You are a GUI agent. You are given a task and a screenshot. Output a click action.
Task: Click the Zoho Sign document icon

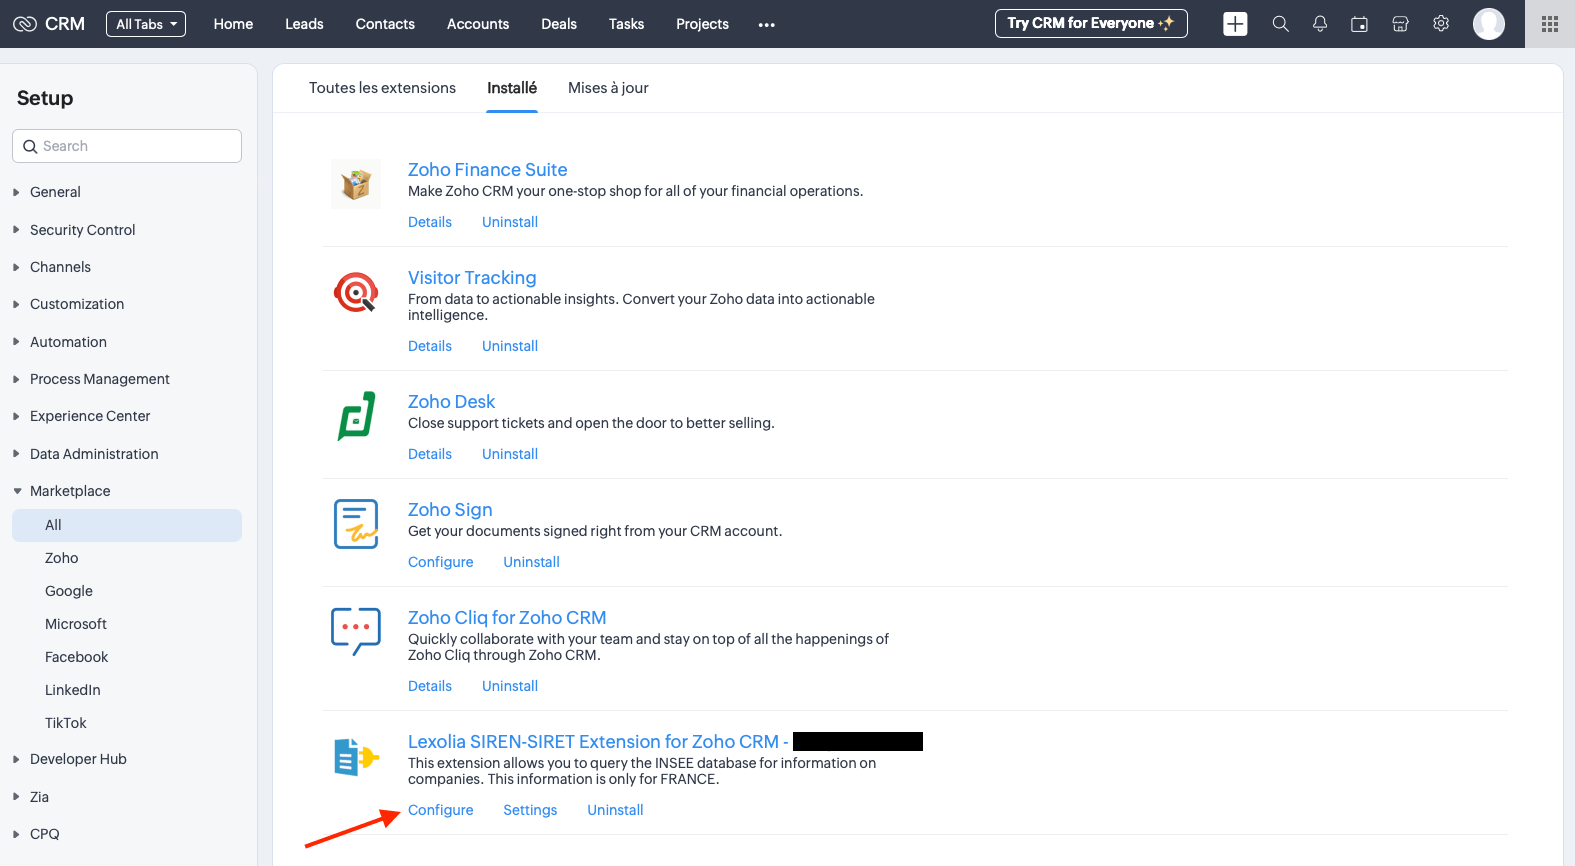click(x=356, y=524)
